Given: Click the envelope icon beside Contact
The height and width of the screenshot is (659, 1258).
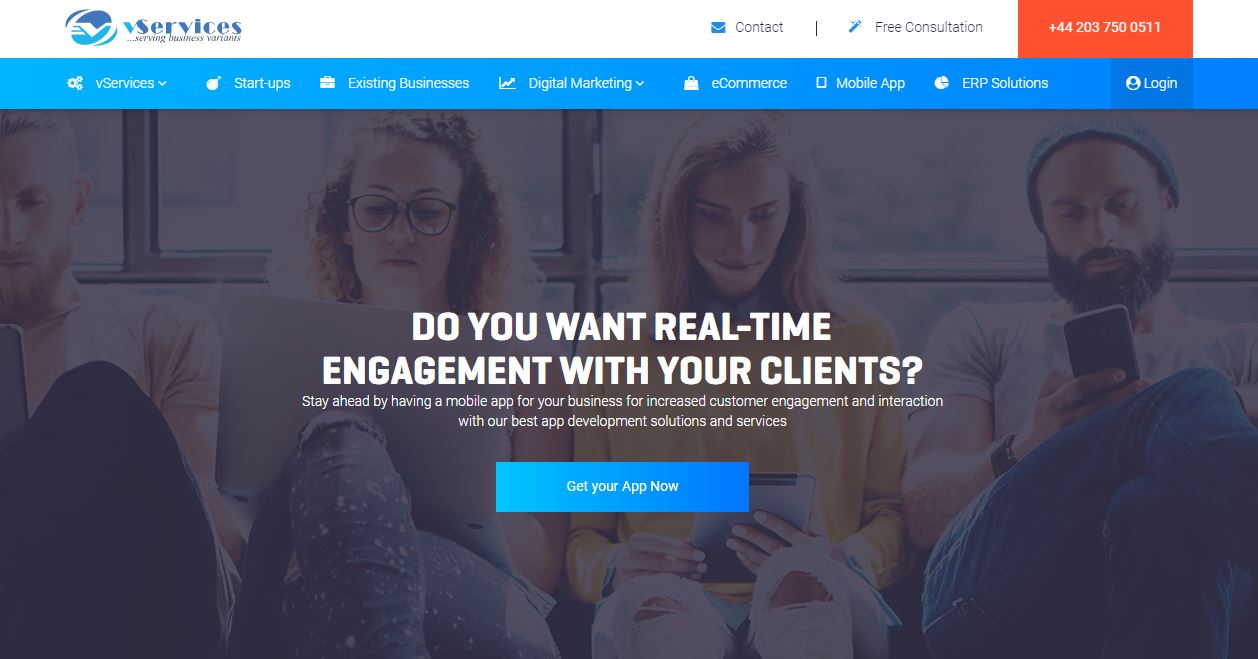Looking at the screenshot, I should tap(718, 28).
